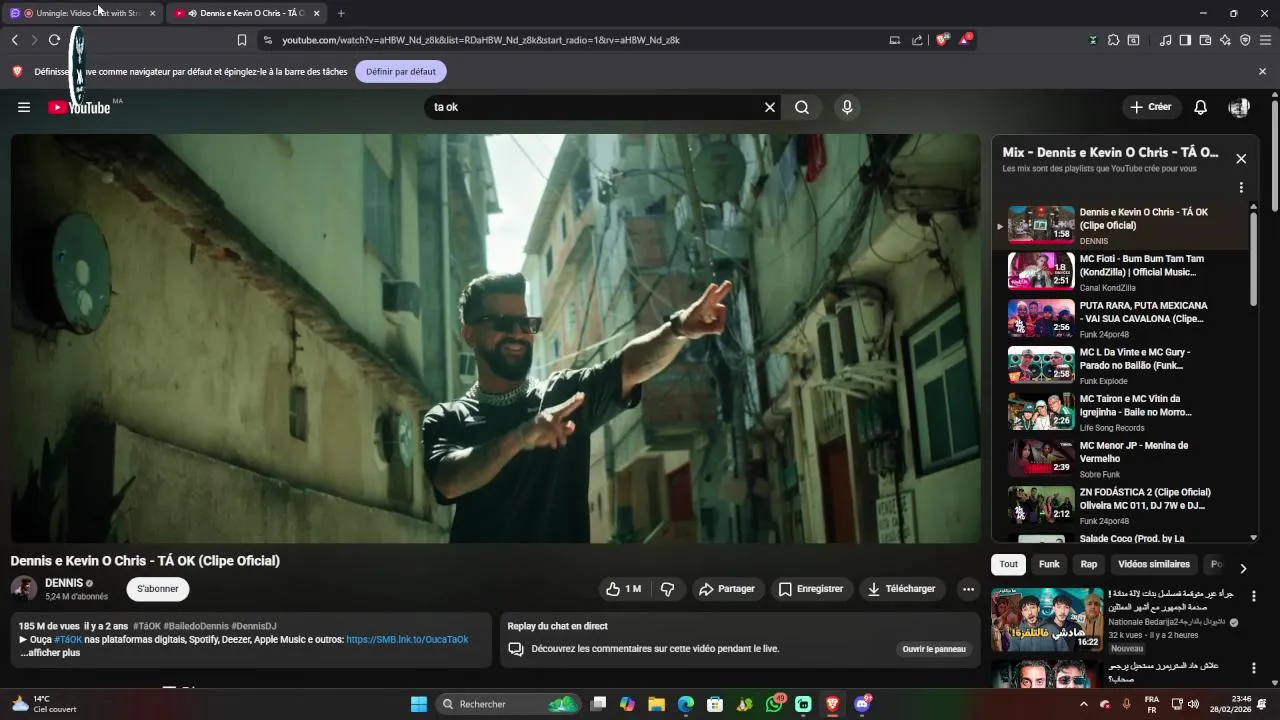Click the Partager share button
The height and width of the screenshot is (720, 1280).
coord(727,589)
